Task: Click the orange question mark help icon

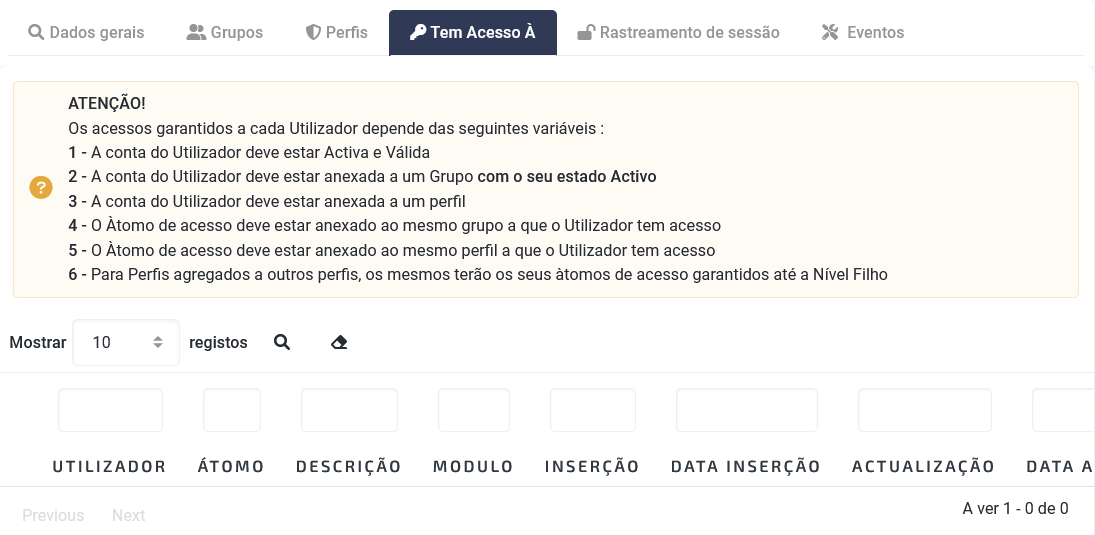Action: 41,188
